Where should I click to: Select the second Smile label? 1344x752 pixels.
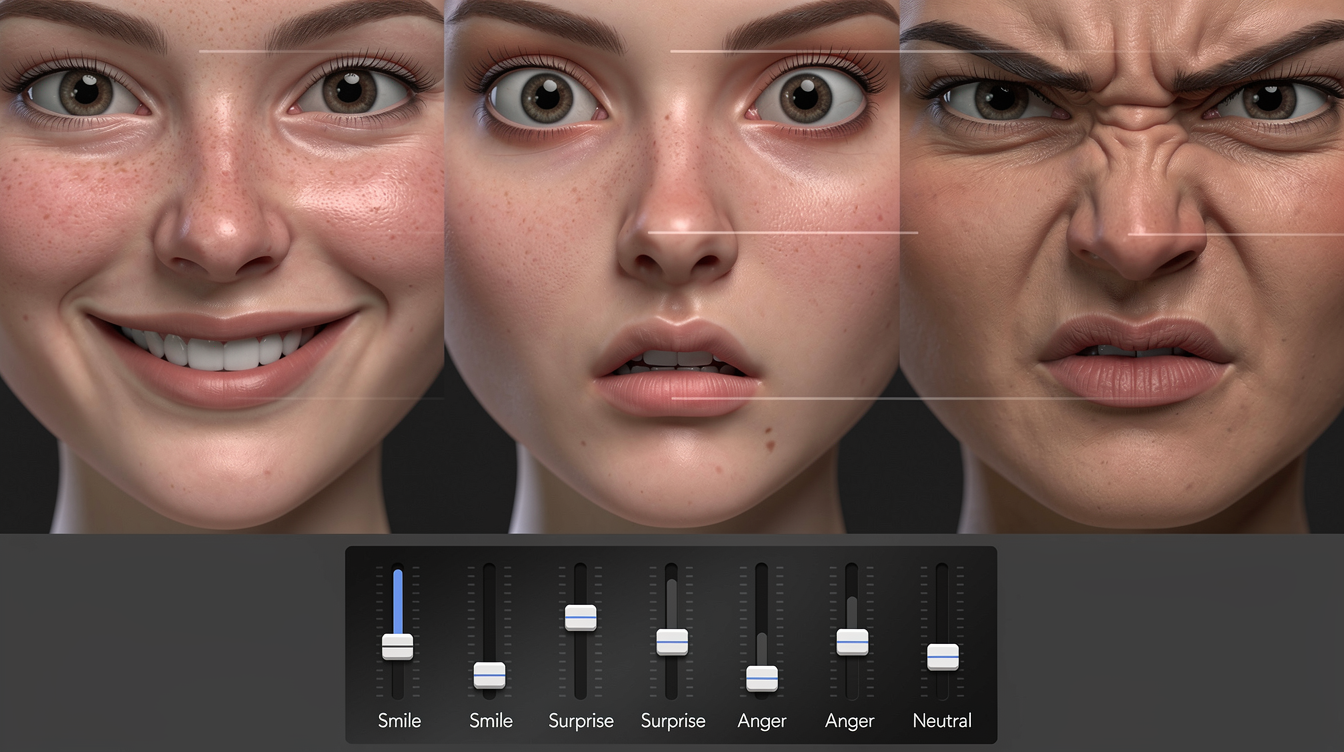pyautogui.click(x=491, y=721)
